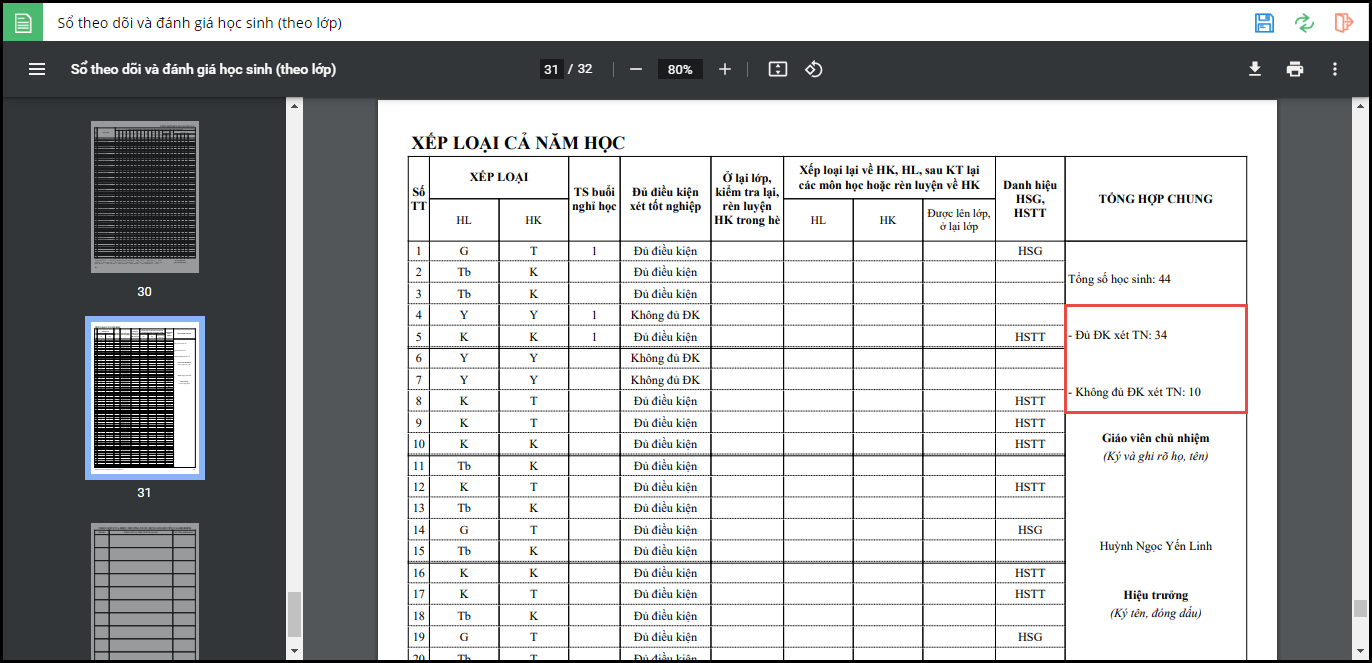1372x663 pixels.
Task: Click the thumbnail sidebar scrollbar thumb
Action: click(294, 614)
